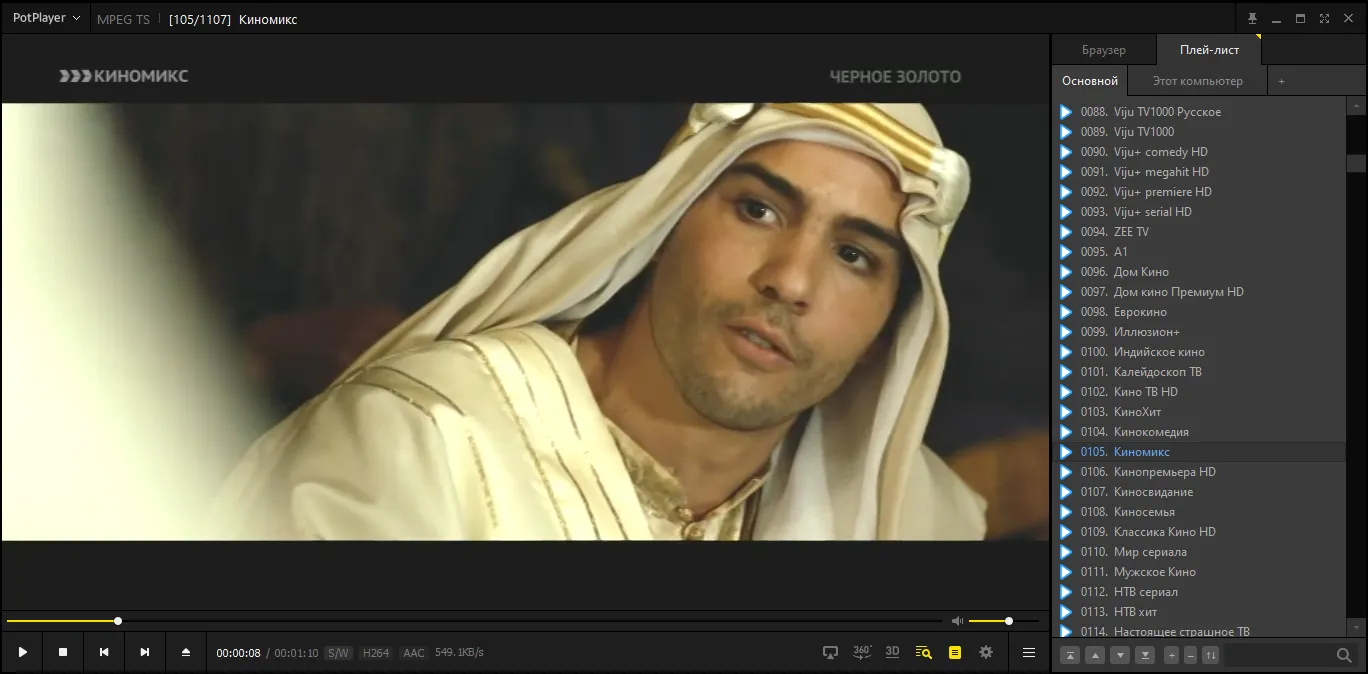
Task: Open the playlist search icon in control bar
Action: (x=924, y=652)
